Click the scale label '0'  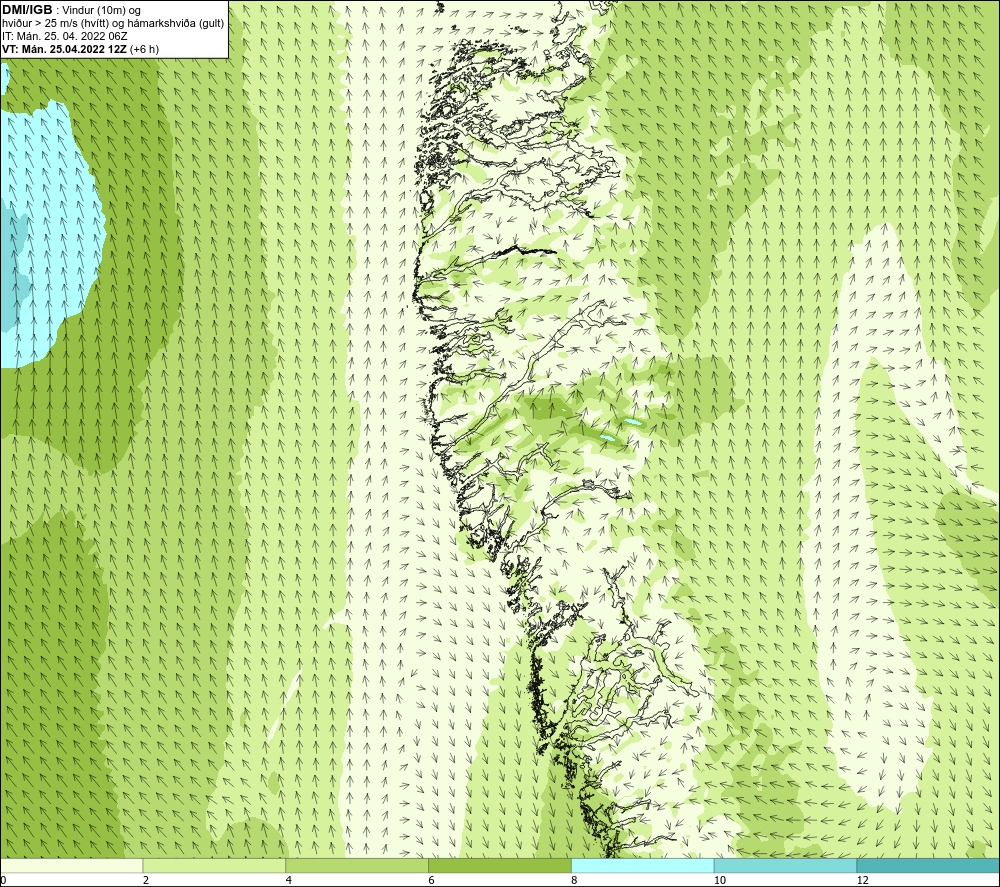coord(3,881)
